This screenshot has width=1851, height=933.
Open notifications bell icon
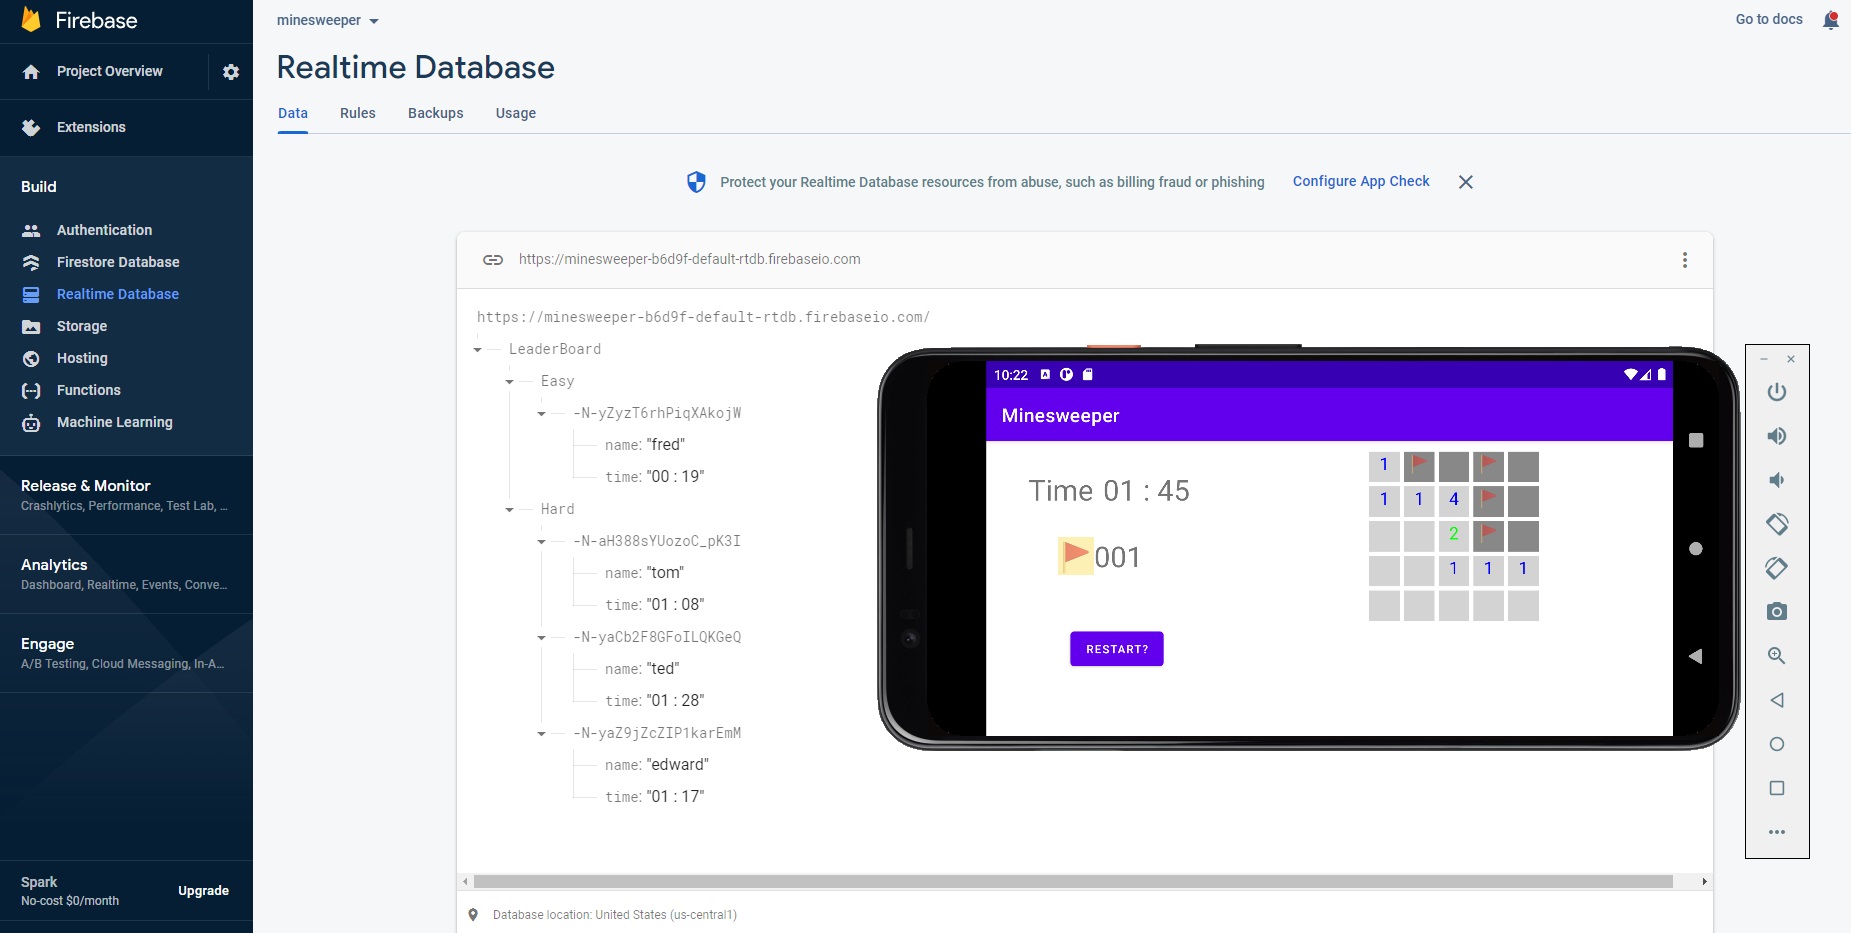[1831, 20]
